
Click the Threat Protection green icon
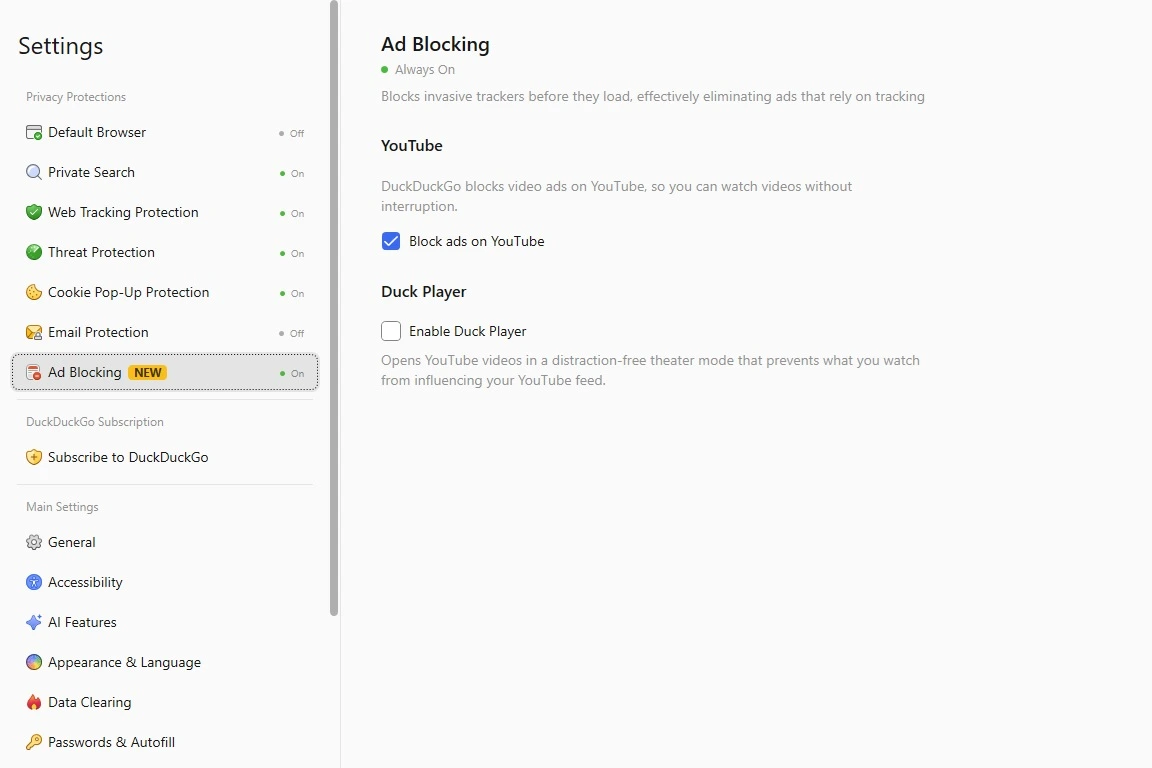[x=34, y=252]
